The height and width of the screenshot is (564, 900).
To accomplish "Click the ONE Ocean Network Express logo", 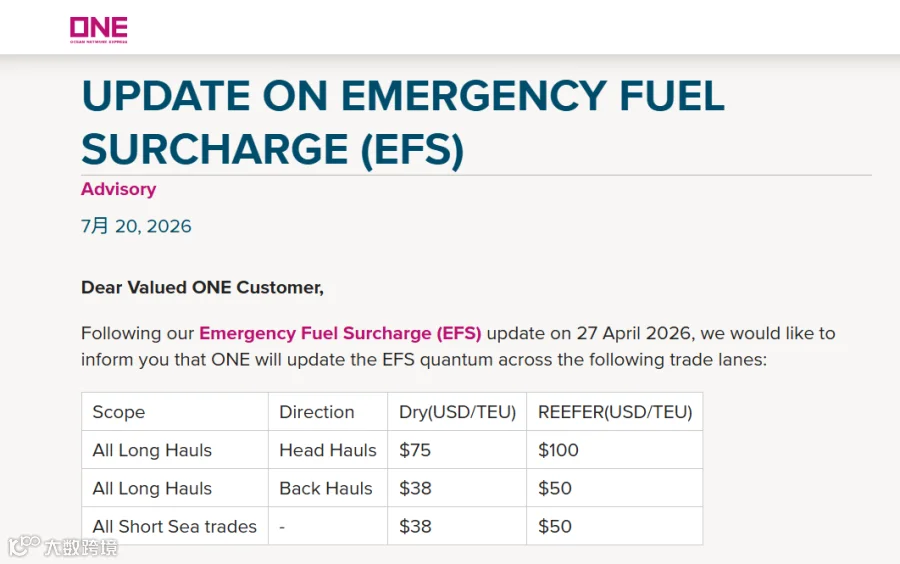I will (99, 30).
